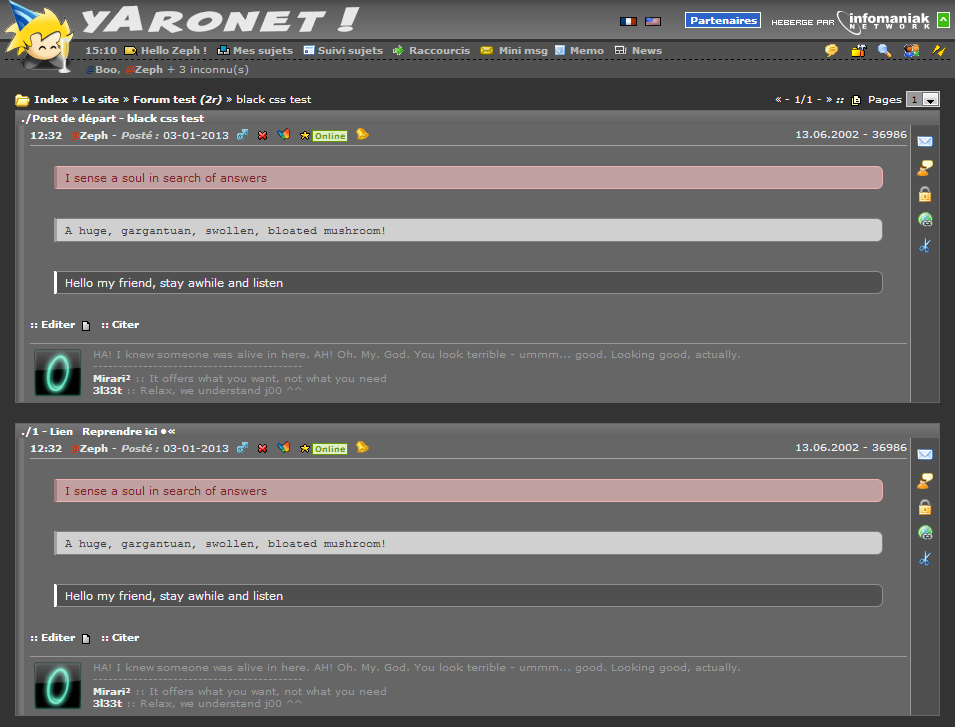Click the yellow bell icon in the first post header
955x727 pixels.
(x=362, y=135)
